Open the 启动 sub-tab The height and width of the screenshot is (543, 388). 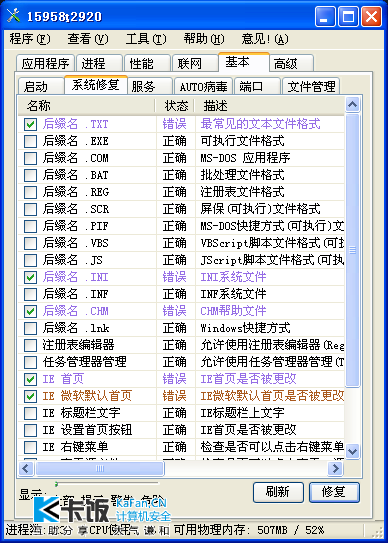click(41, 86)
